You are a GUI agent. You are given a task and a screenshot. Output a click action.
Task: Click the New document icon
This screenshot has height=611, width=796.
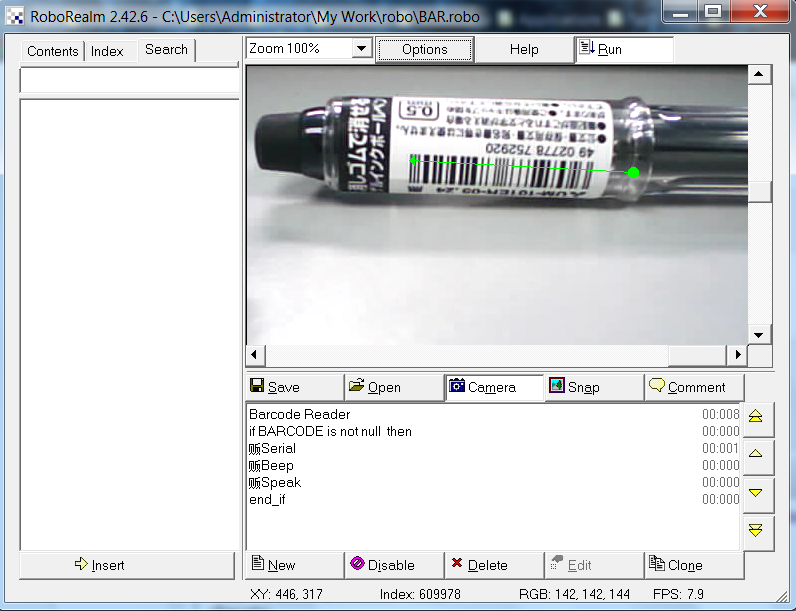pyautogui.click(x=258, y=562)
